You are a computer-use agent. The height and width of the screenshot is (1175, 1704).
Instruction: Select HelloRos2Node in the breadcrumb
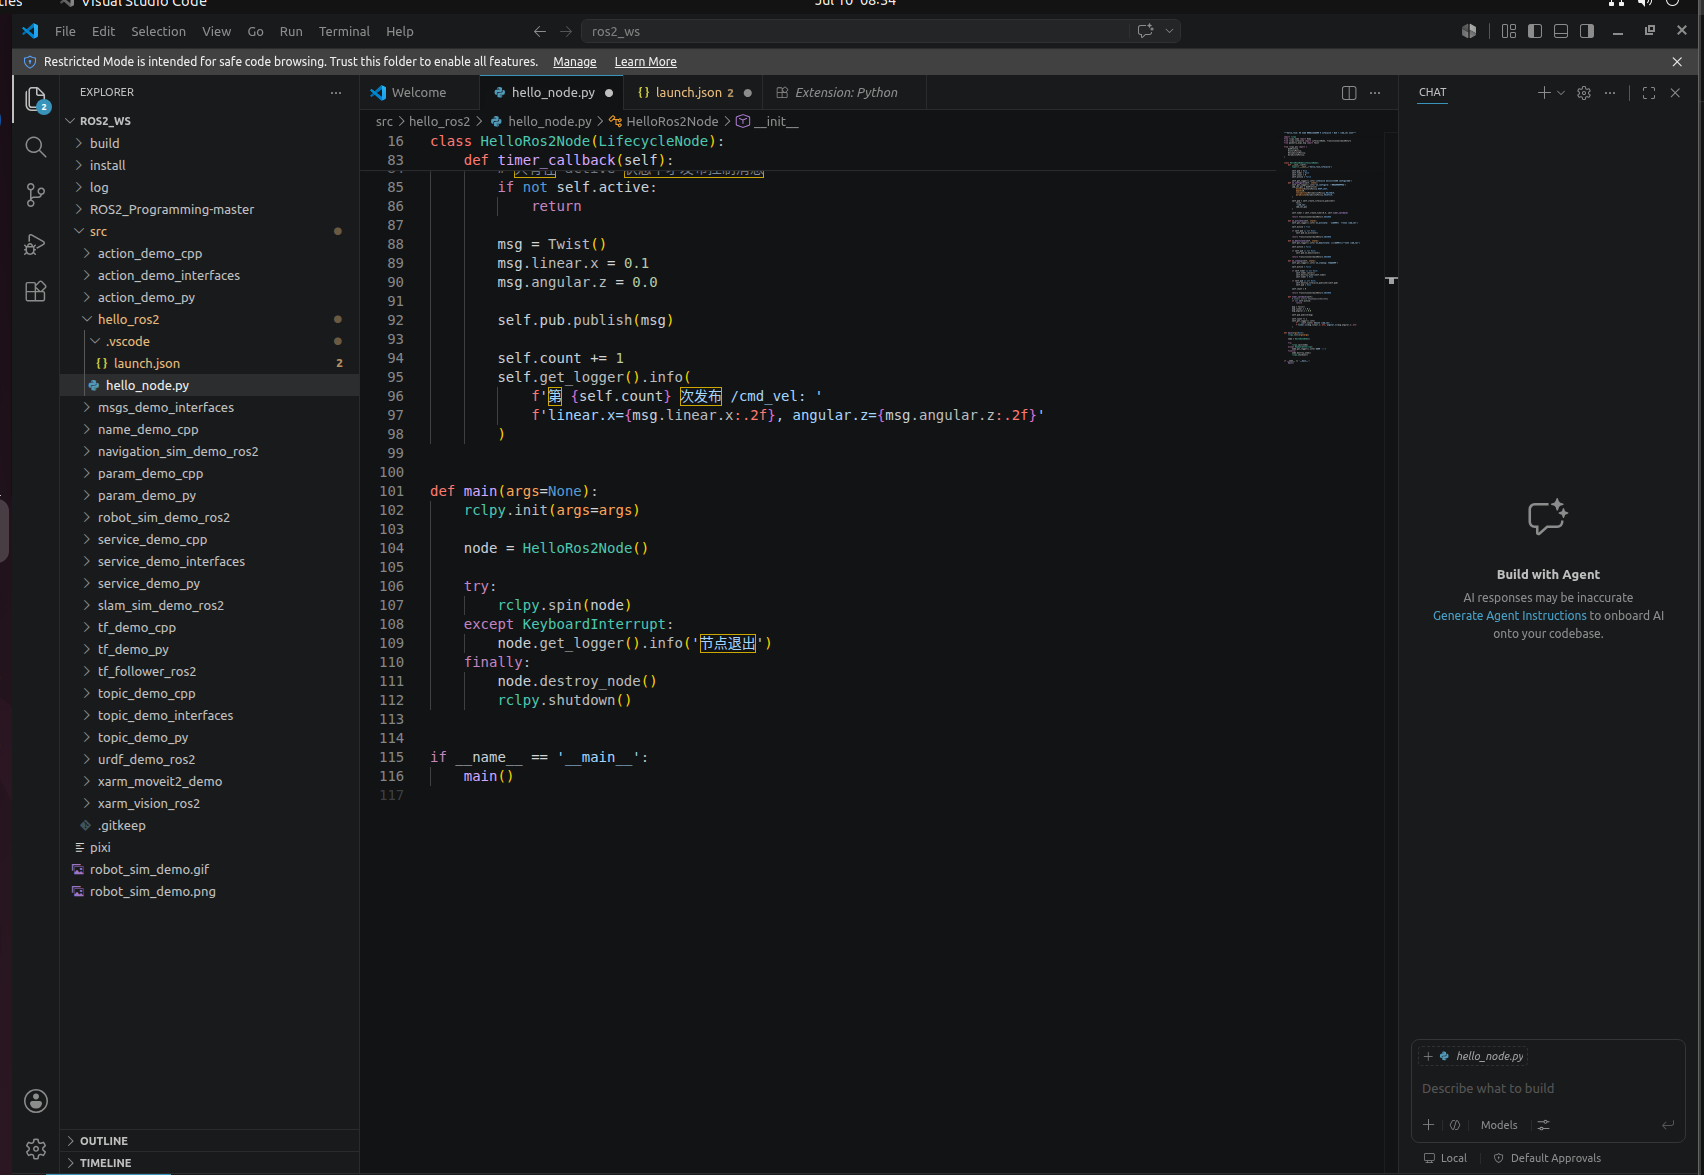pos(672,121)
